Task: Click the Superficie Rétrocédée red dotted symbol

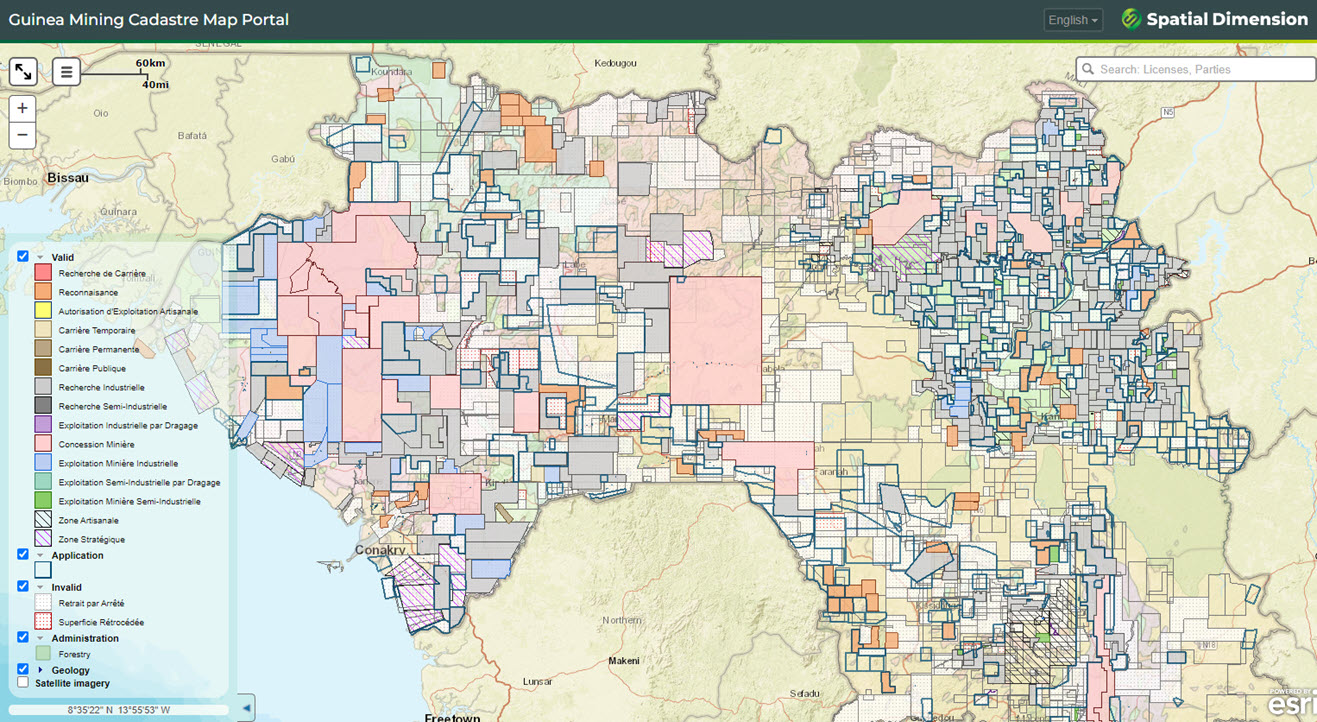Action: coord(43,622)
